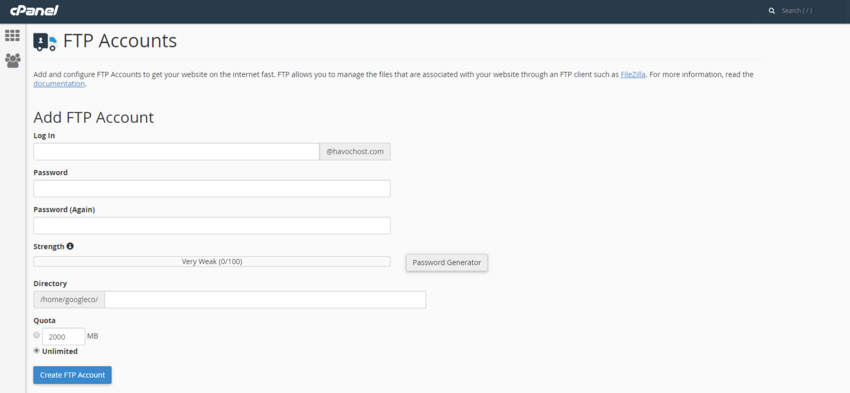Select the Unlimited quota radio button

[x=37, y=351]
